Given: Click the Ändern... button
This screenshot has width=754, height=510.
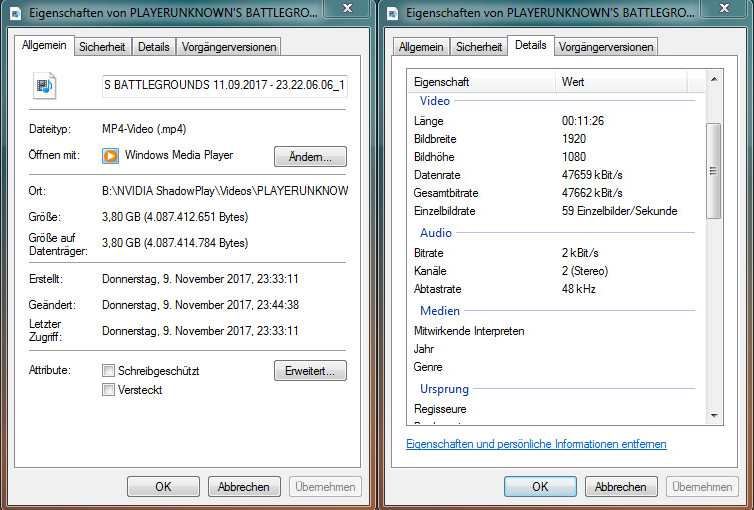Looking at the screenshot, I should point(310,157).
